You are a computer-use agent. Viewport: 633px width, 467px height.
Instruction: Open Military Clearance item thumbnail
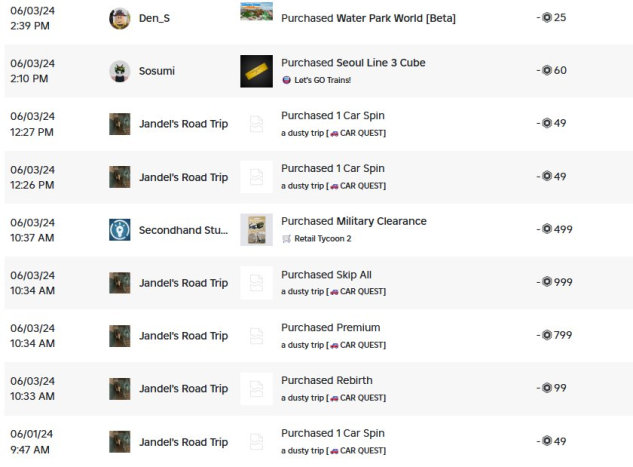[x=257, y=230]
